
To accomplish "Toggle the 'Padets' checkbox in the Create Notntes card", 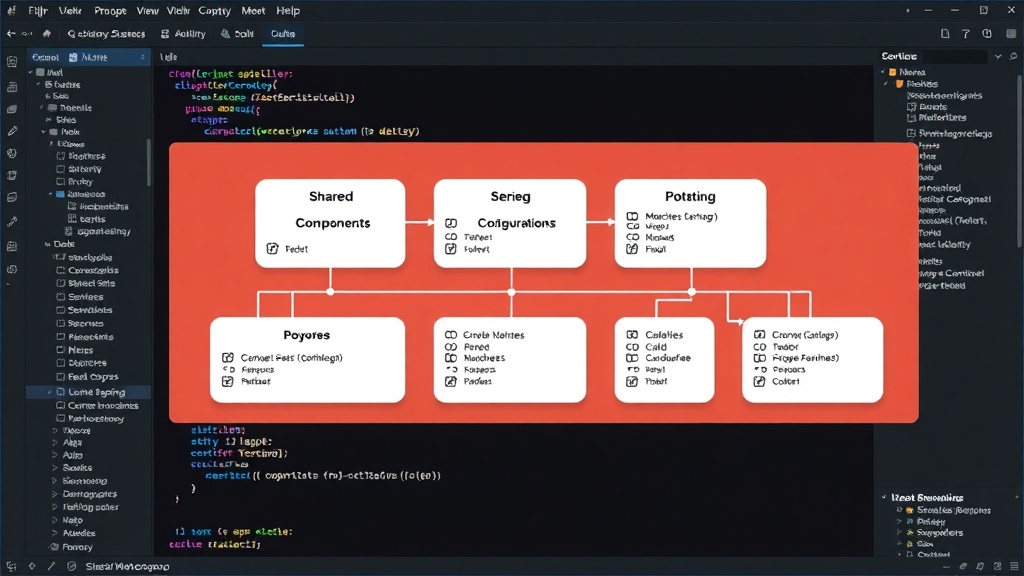I will click(451, 381).
